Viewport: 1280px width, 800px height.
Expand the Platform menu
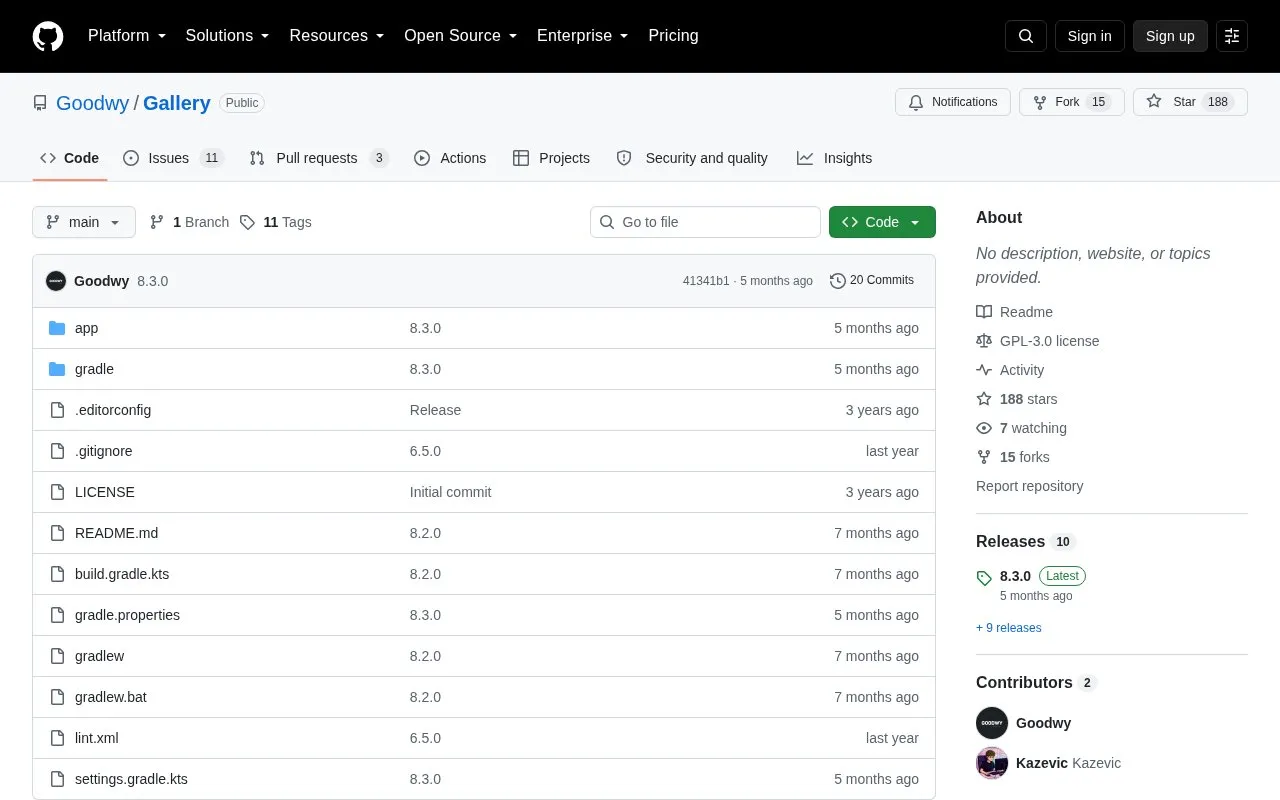click(127, 36)
